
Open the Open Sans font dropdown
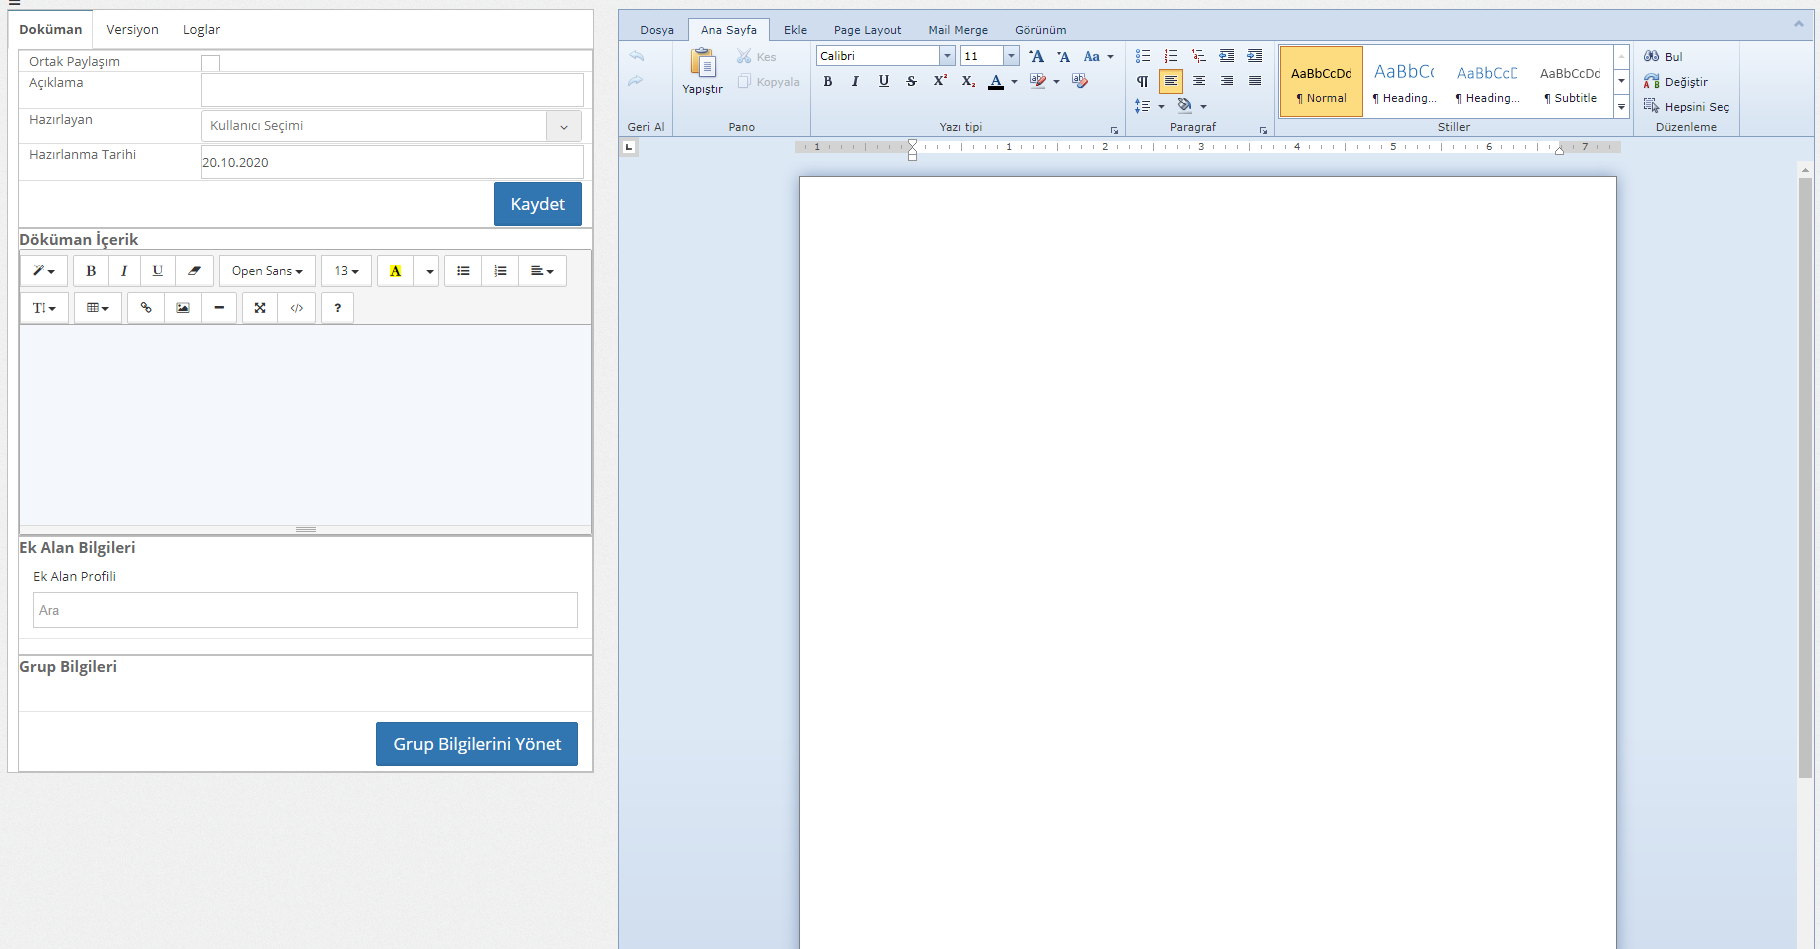pyautogui.click(x=266, y=270)
